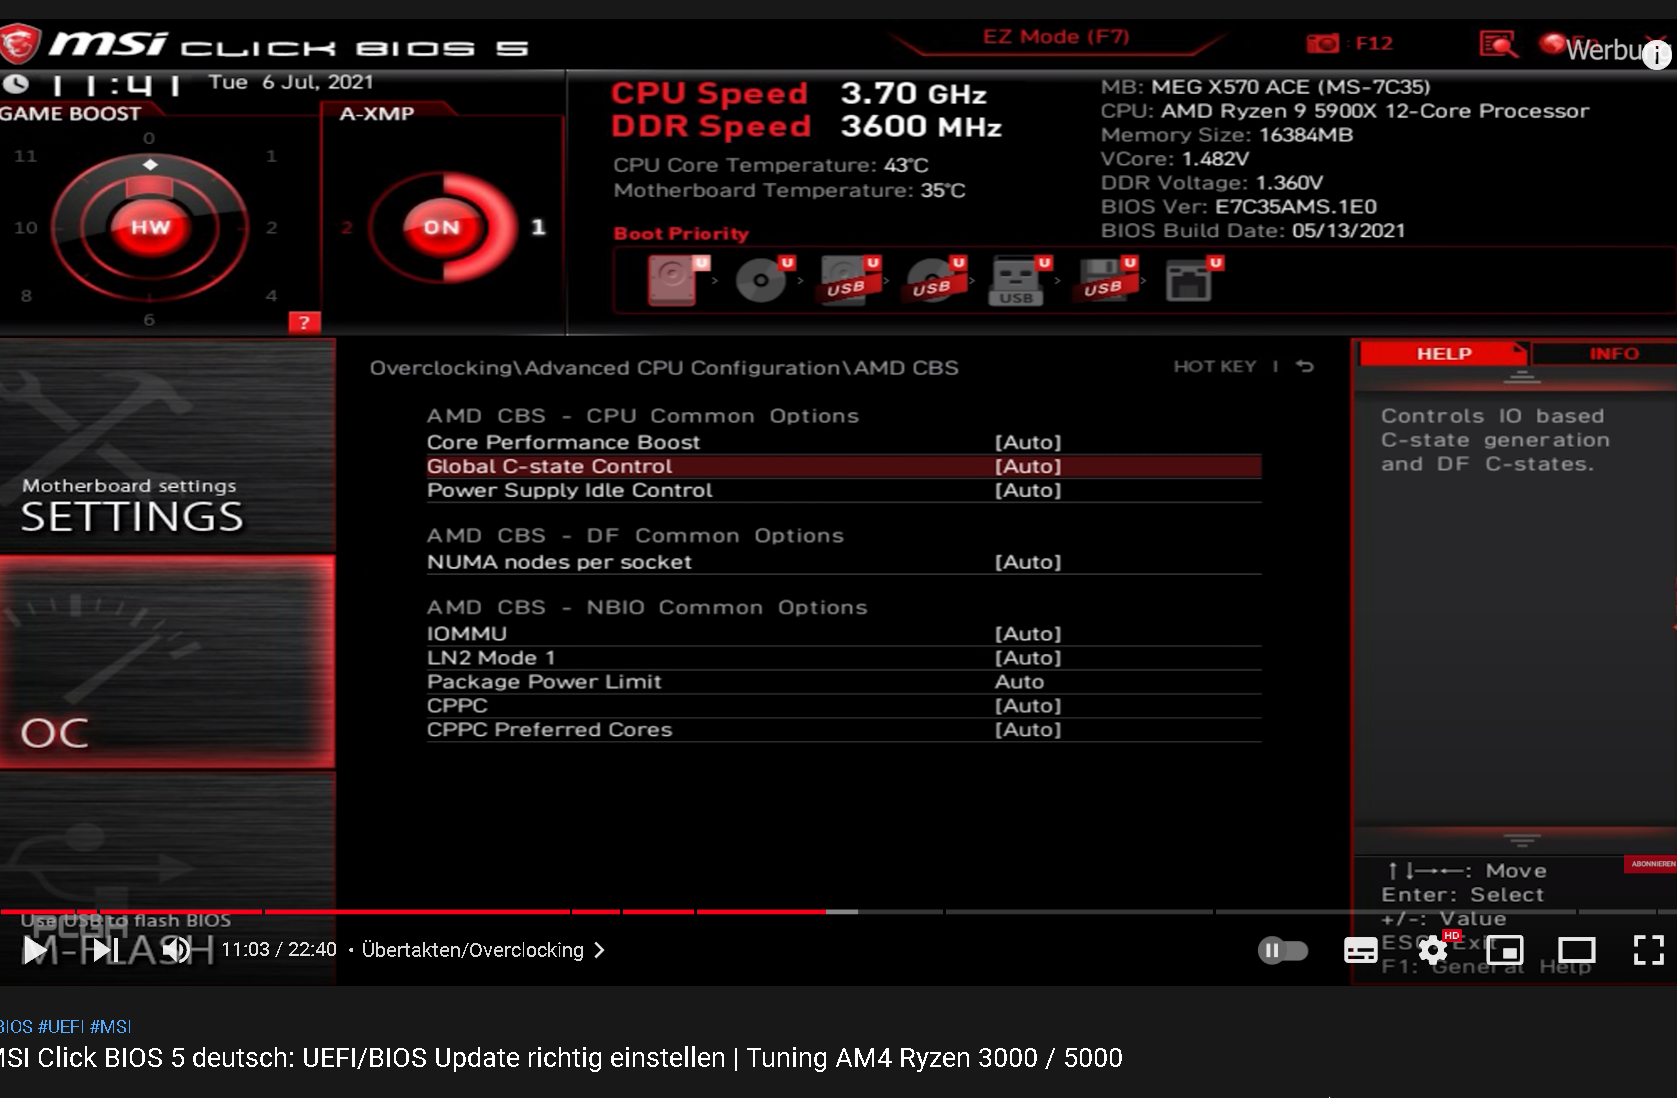This screenshot has height=1098, width=1677.
Task: Select the Global C-state Control row
Action: [x=843, y=466]
